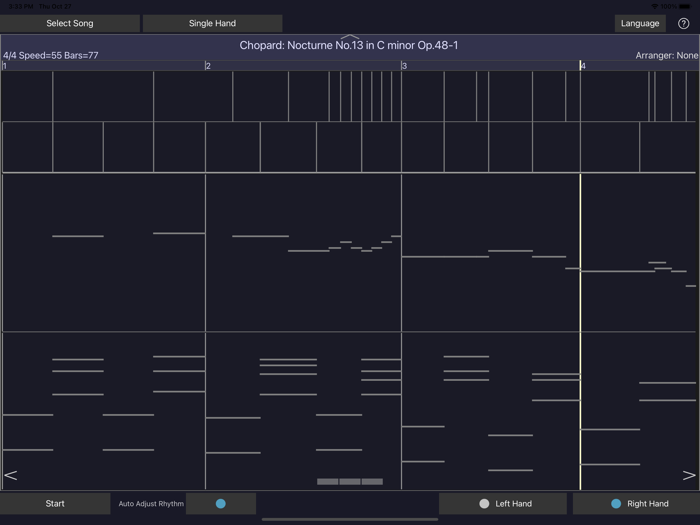
Task: Select the Left Hand option
Action: click(x=503, y=504)
